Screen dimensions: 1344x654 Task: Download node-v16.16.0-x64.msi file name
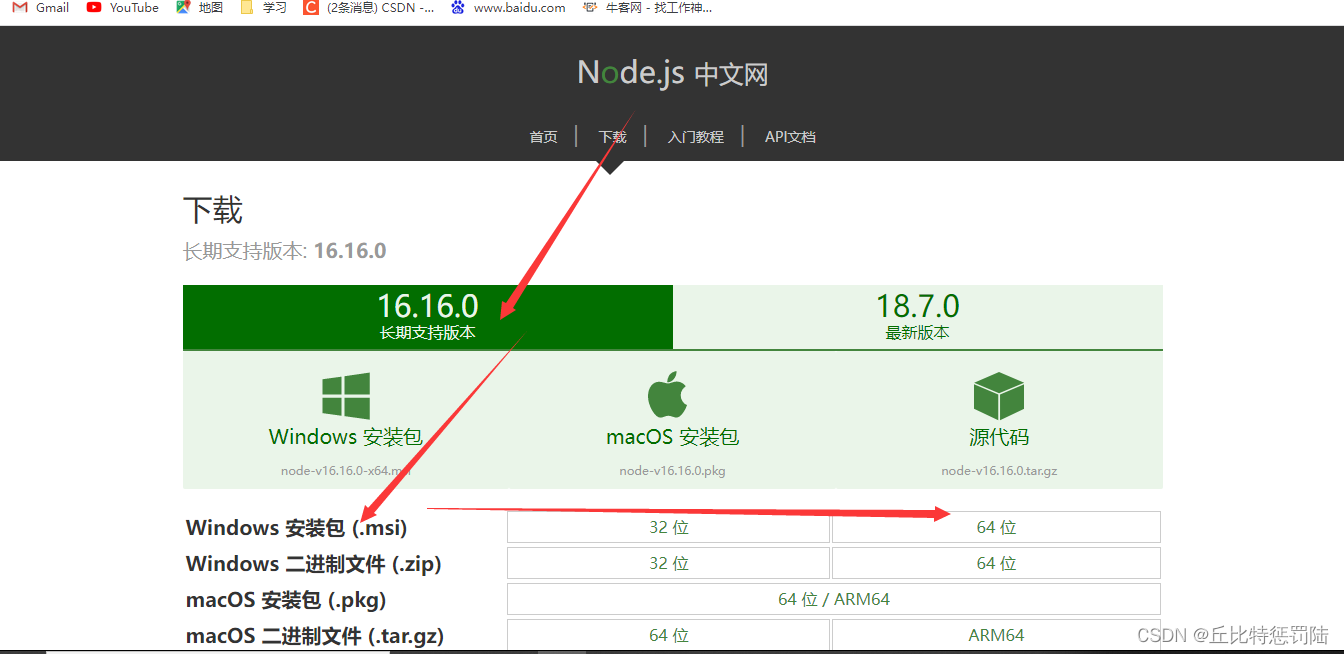346,471
